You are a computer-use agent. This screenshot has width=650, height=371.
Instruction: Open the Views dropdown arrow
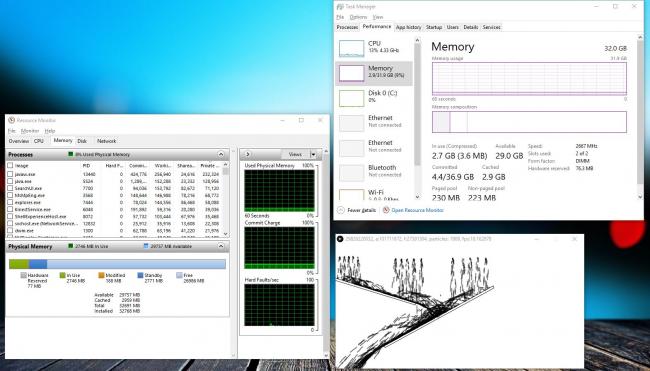click(313, 154)
